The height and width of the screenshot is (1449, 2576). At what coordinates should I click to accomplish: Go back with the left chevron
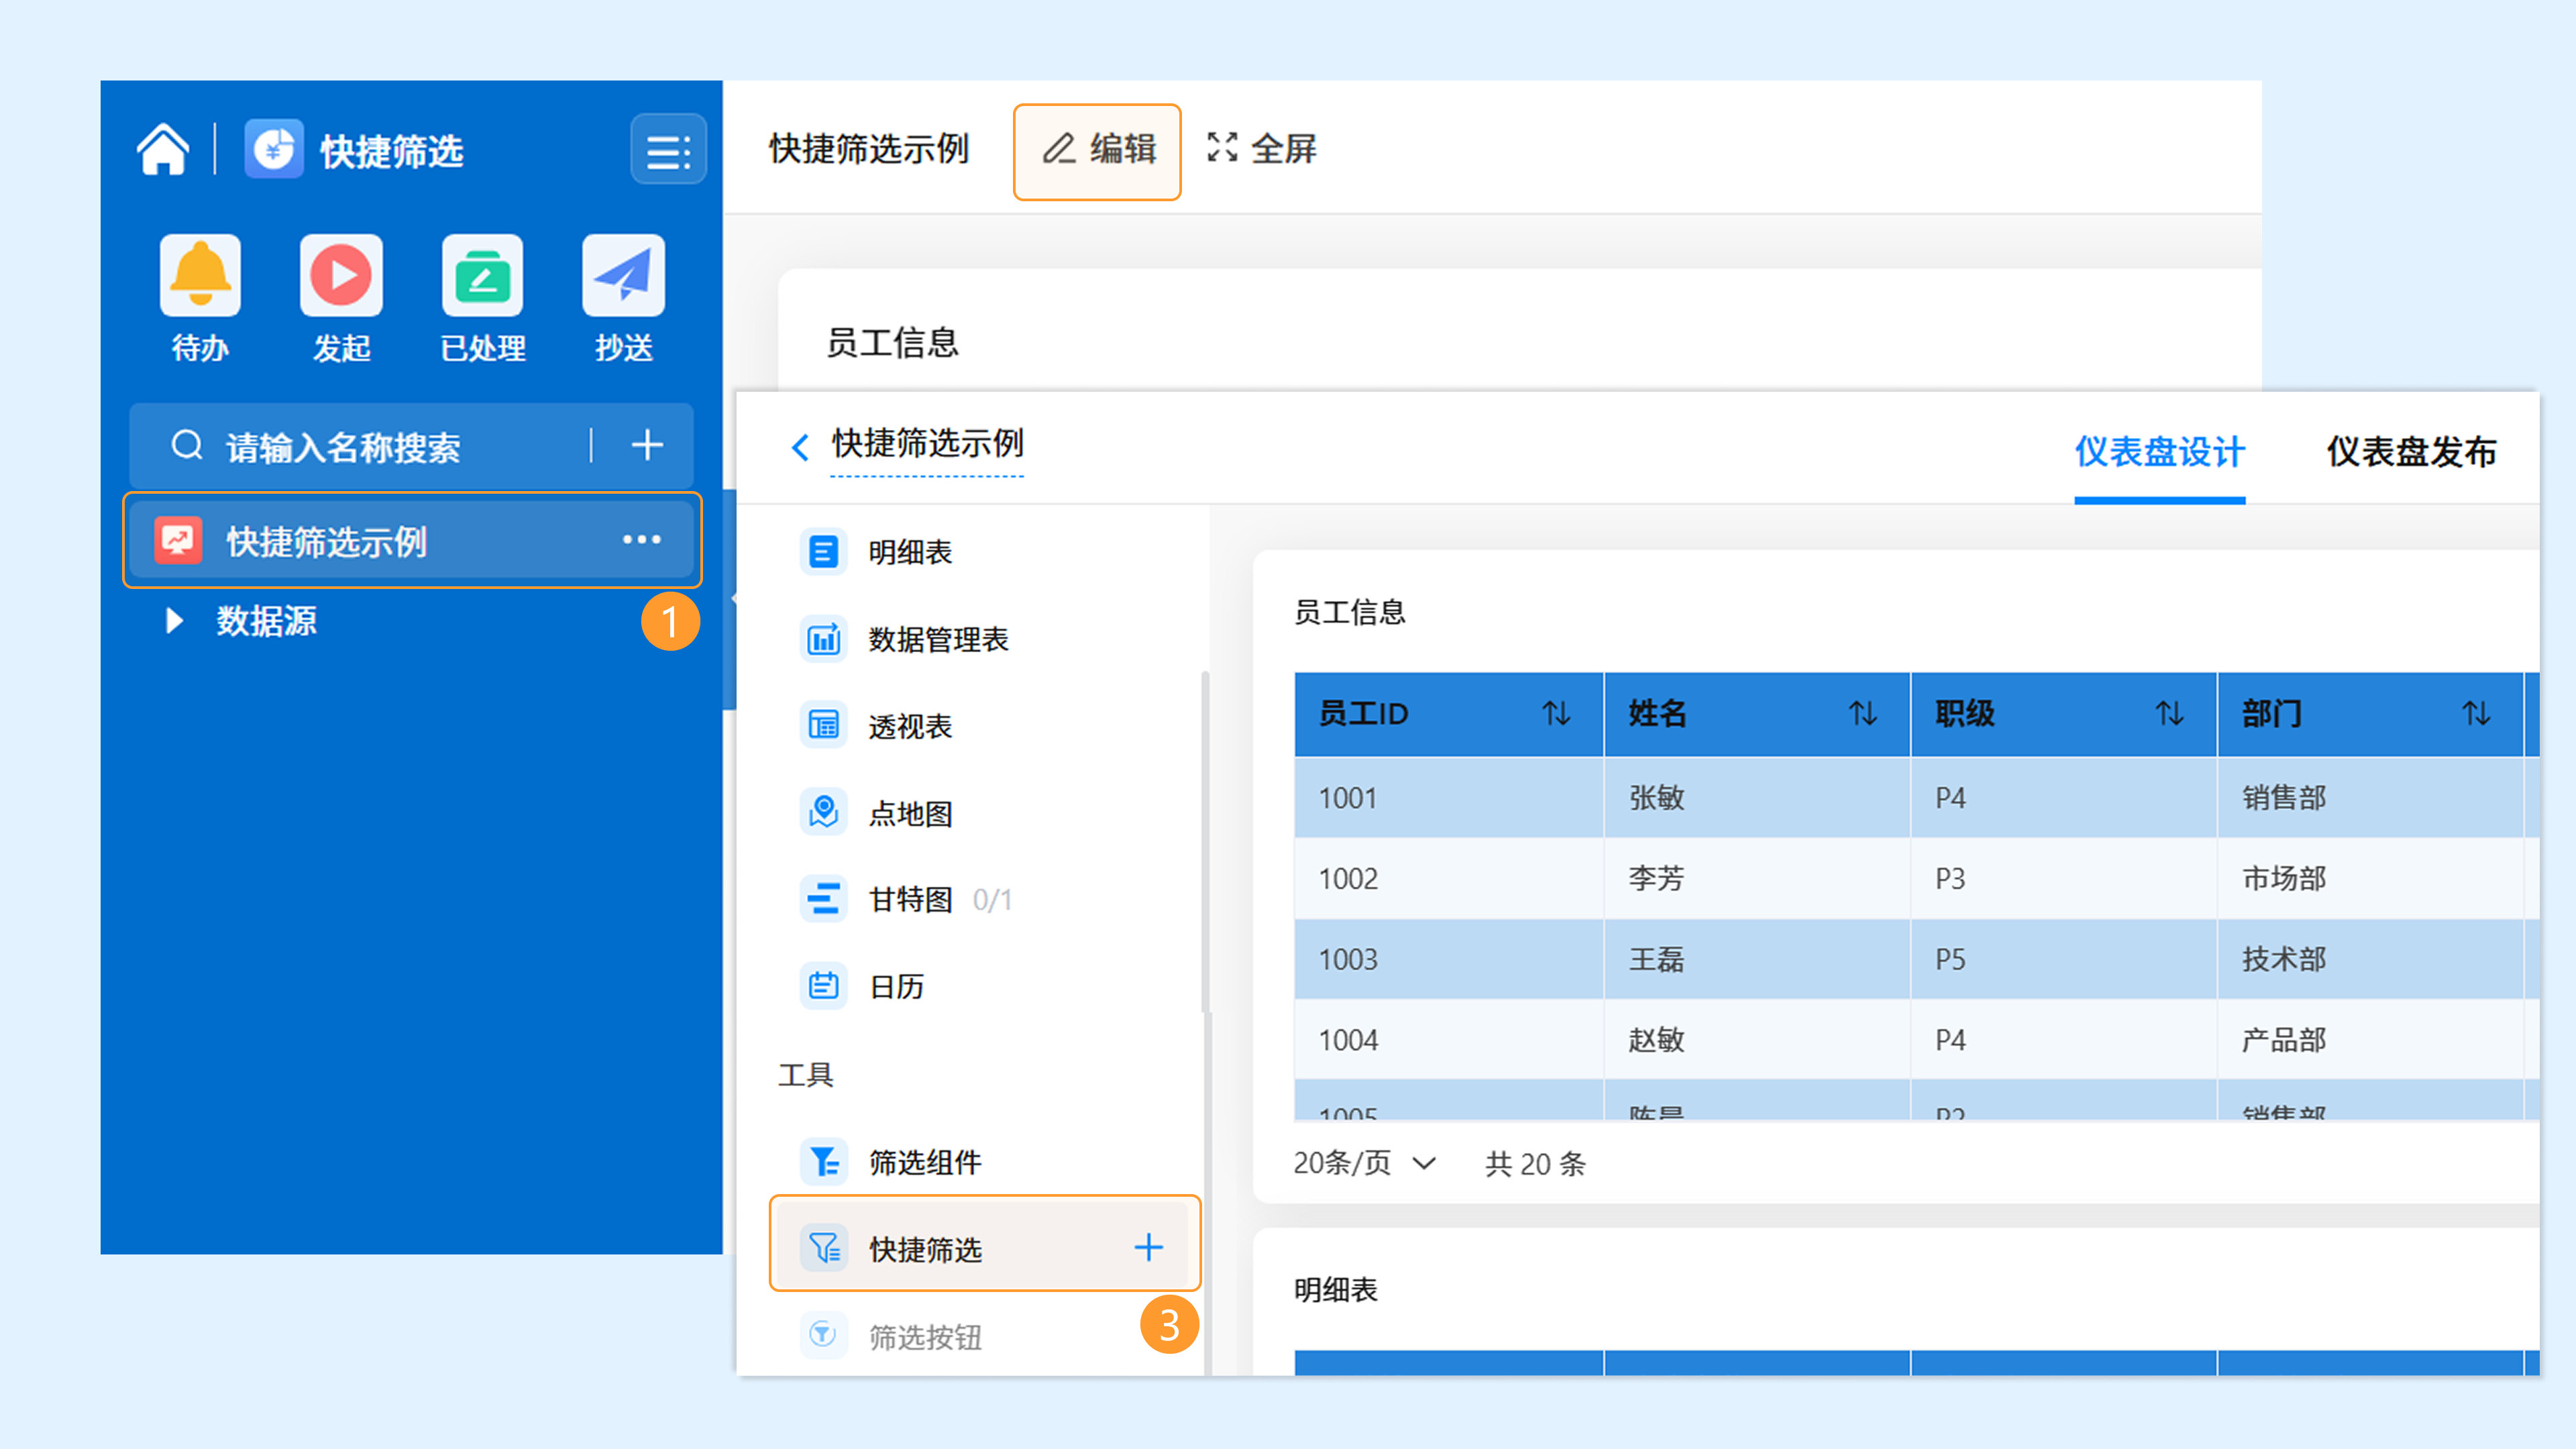point(800,447)
